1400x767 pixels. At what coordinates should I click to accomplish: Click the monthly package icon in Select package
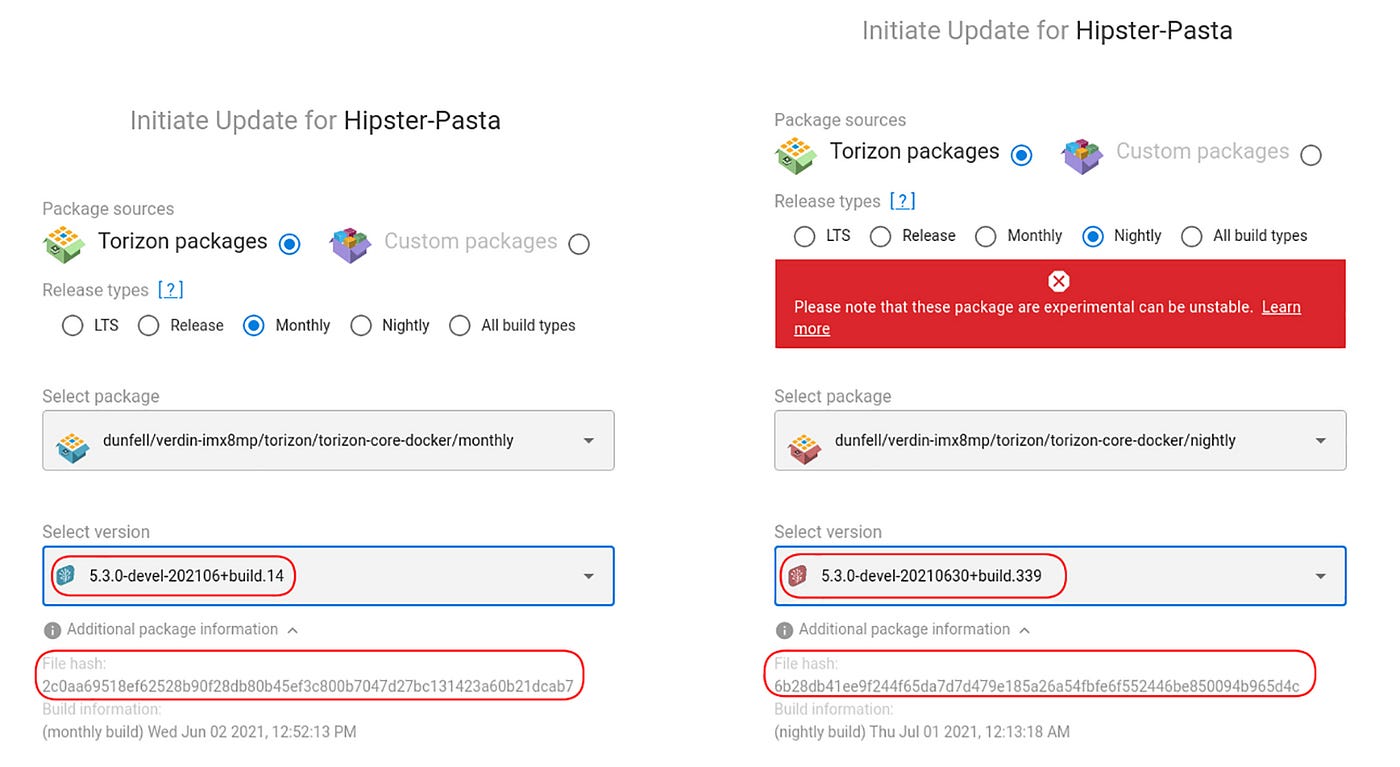pos(72,441)
